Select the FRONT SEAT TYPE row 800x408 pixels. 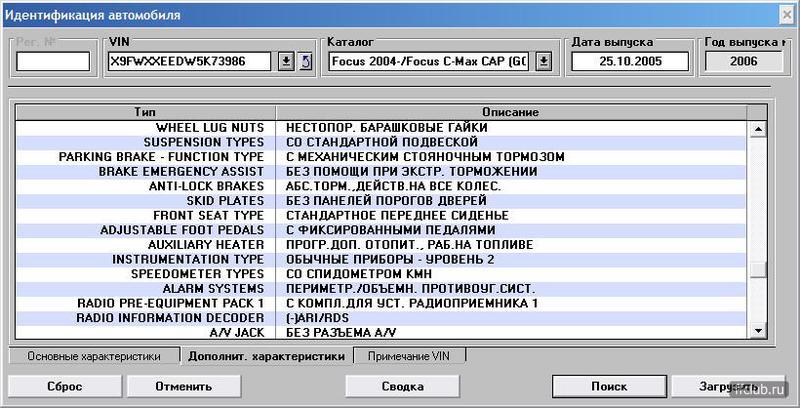coord(381,216)
